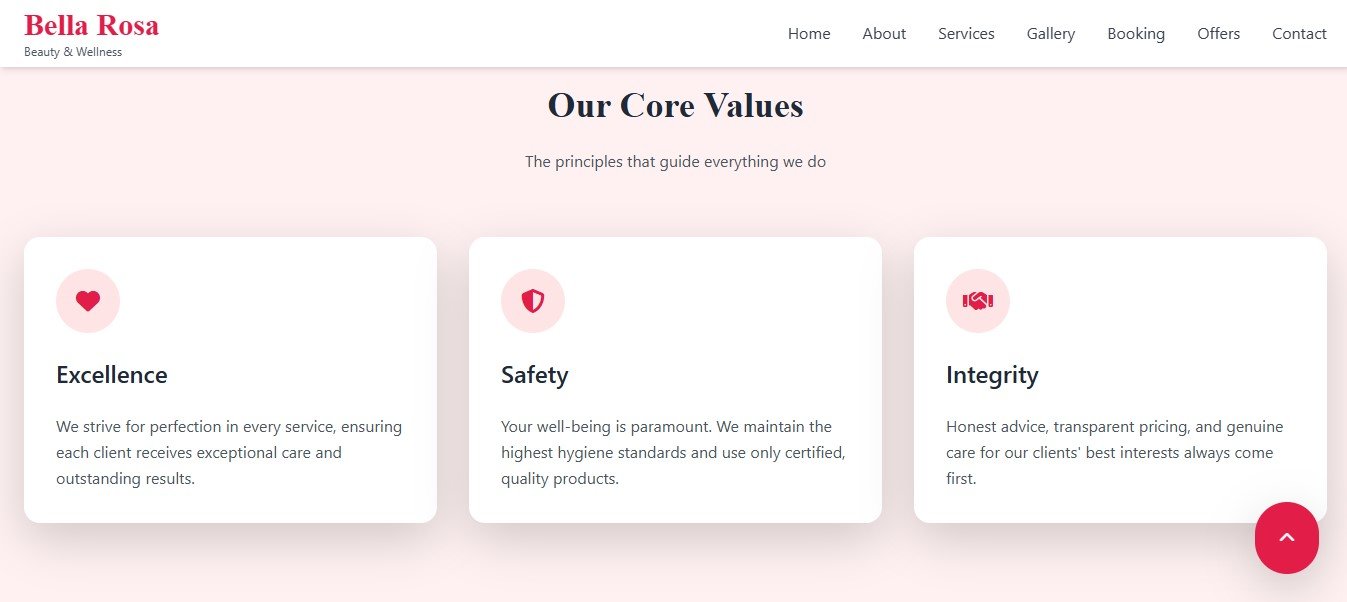This screenshot has width=1347, height=602.
Task: View the Offers page
Action: [x=1218, y=34]
